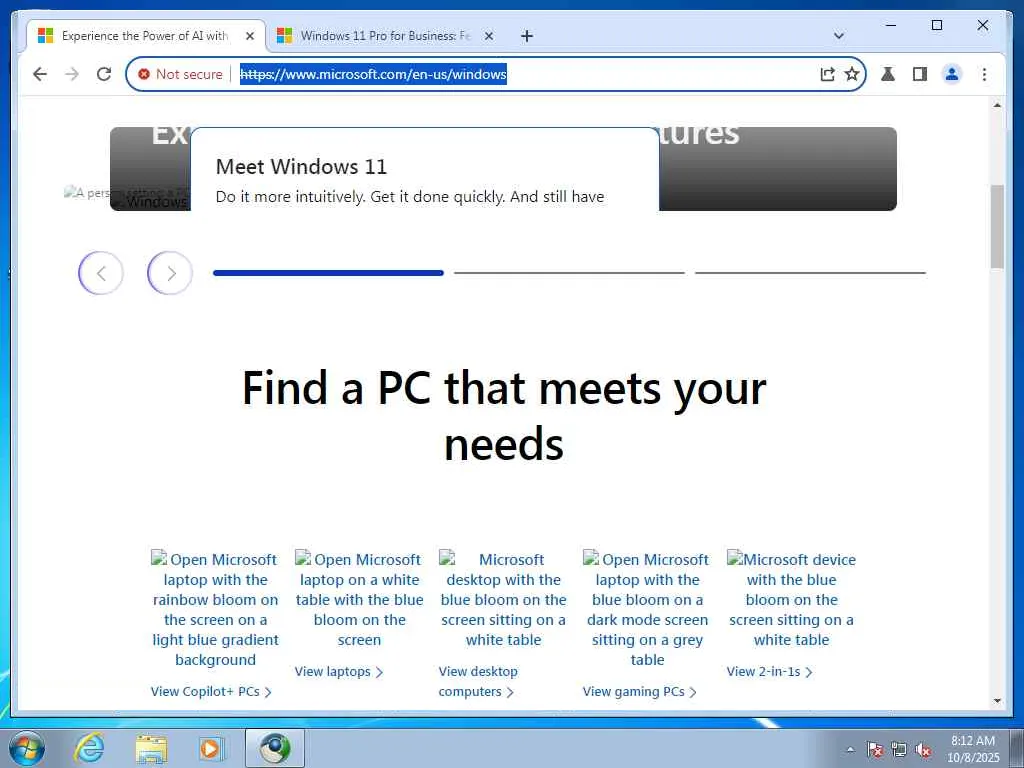Viewport: 1024px width, 768px height.
Task: Switch to Experience the Power of AI tab
Action: click(146, 36)
